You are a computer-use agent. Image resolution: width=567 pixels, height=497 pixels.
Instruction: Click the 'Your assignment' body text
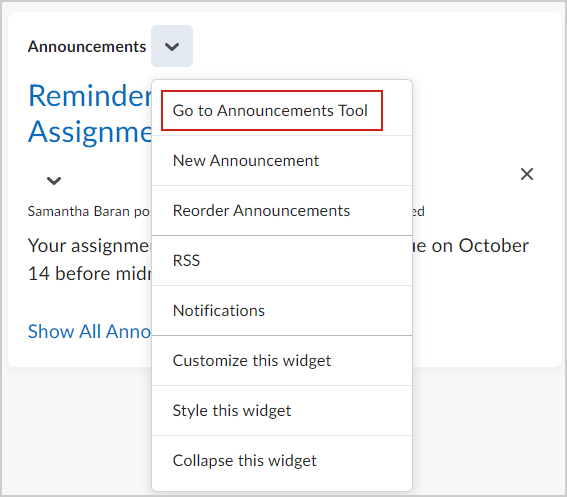89,246
